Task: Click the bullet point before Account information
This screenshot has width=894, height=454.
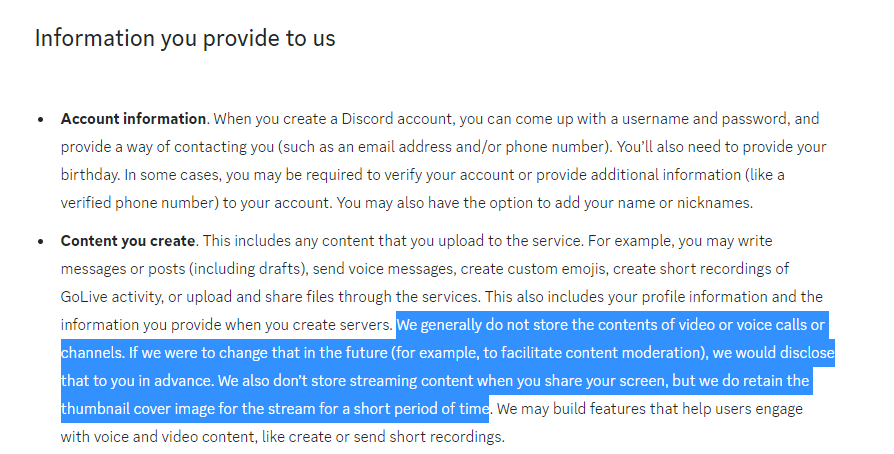Action: point(40,119)
